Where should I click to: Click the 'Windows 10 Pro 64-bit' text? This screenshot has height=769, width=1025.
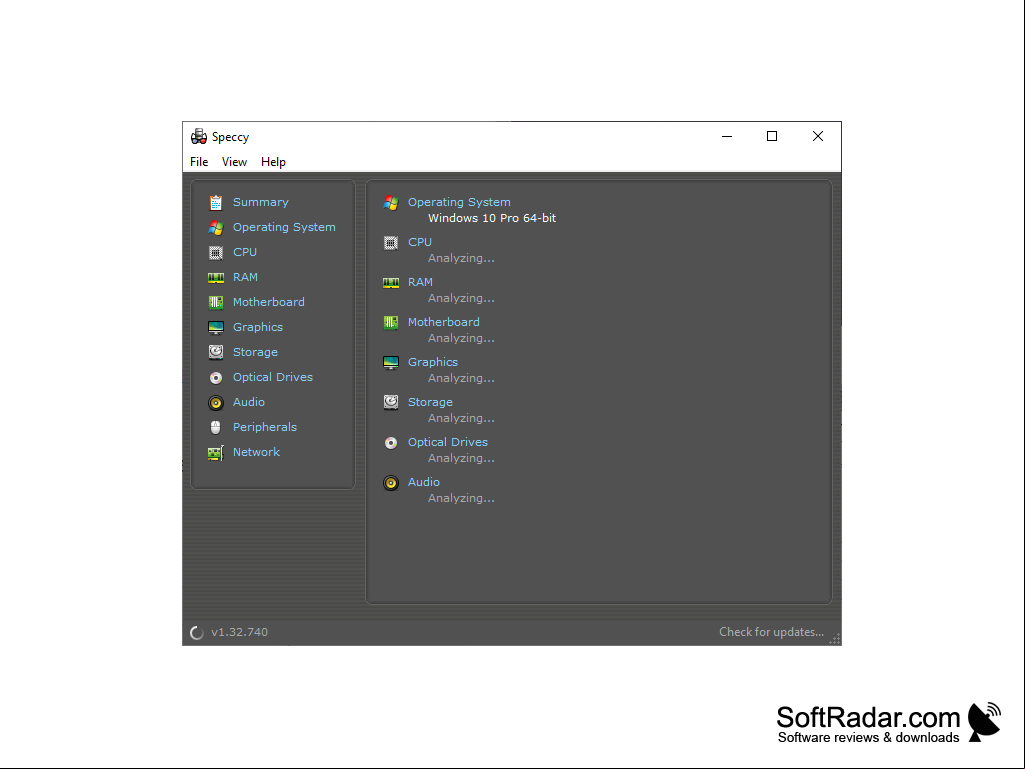point(492,218)
